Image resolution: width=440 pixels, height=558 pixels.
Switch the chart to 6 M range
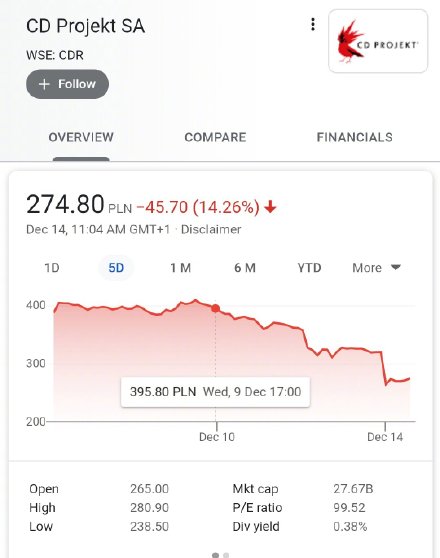[x=245, y=268]
